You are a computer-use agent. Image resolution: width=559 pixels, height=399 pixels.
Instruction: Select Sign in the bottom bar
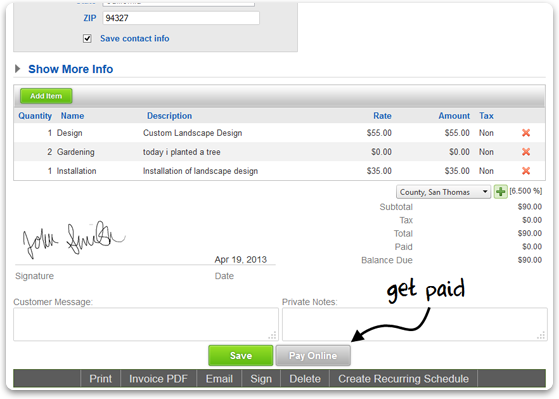click(x=261, y=379)
